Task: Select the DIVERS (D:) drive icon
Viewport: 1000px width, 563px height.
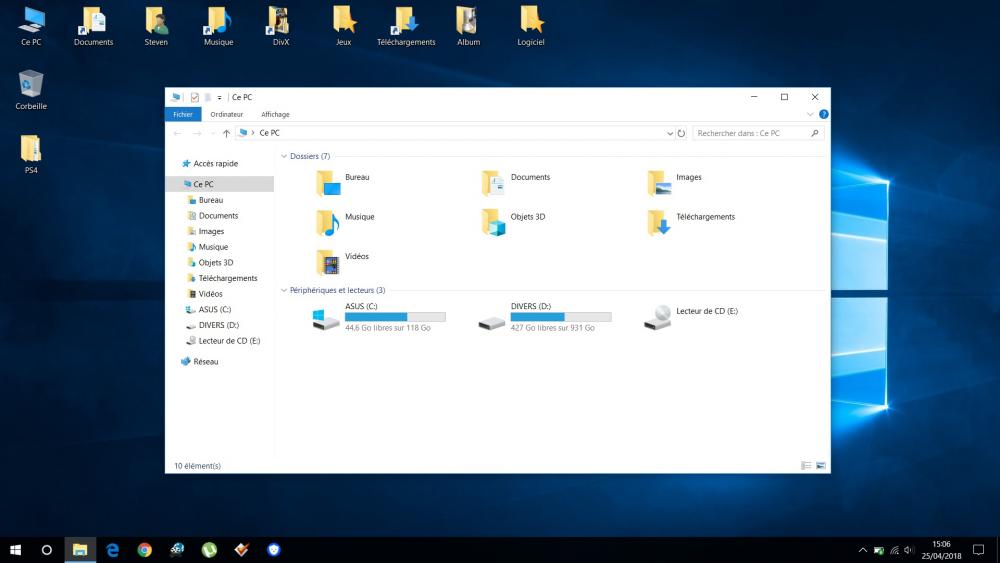Action: click(493, 318)
